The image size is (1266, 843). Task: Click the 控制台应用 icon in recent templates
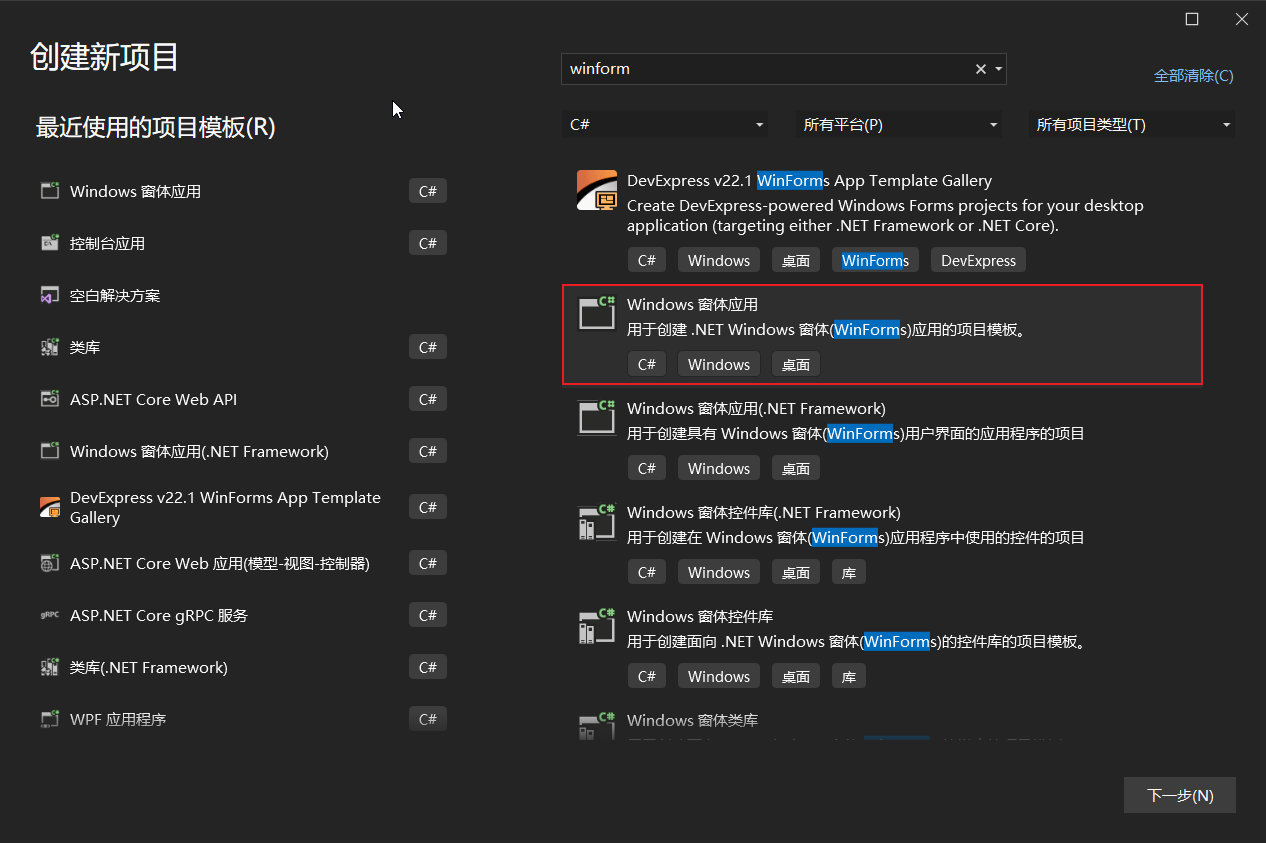point(49,242)
